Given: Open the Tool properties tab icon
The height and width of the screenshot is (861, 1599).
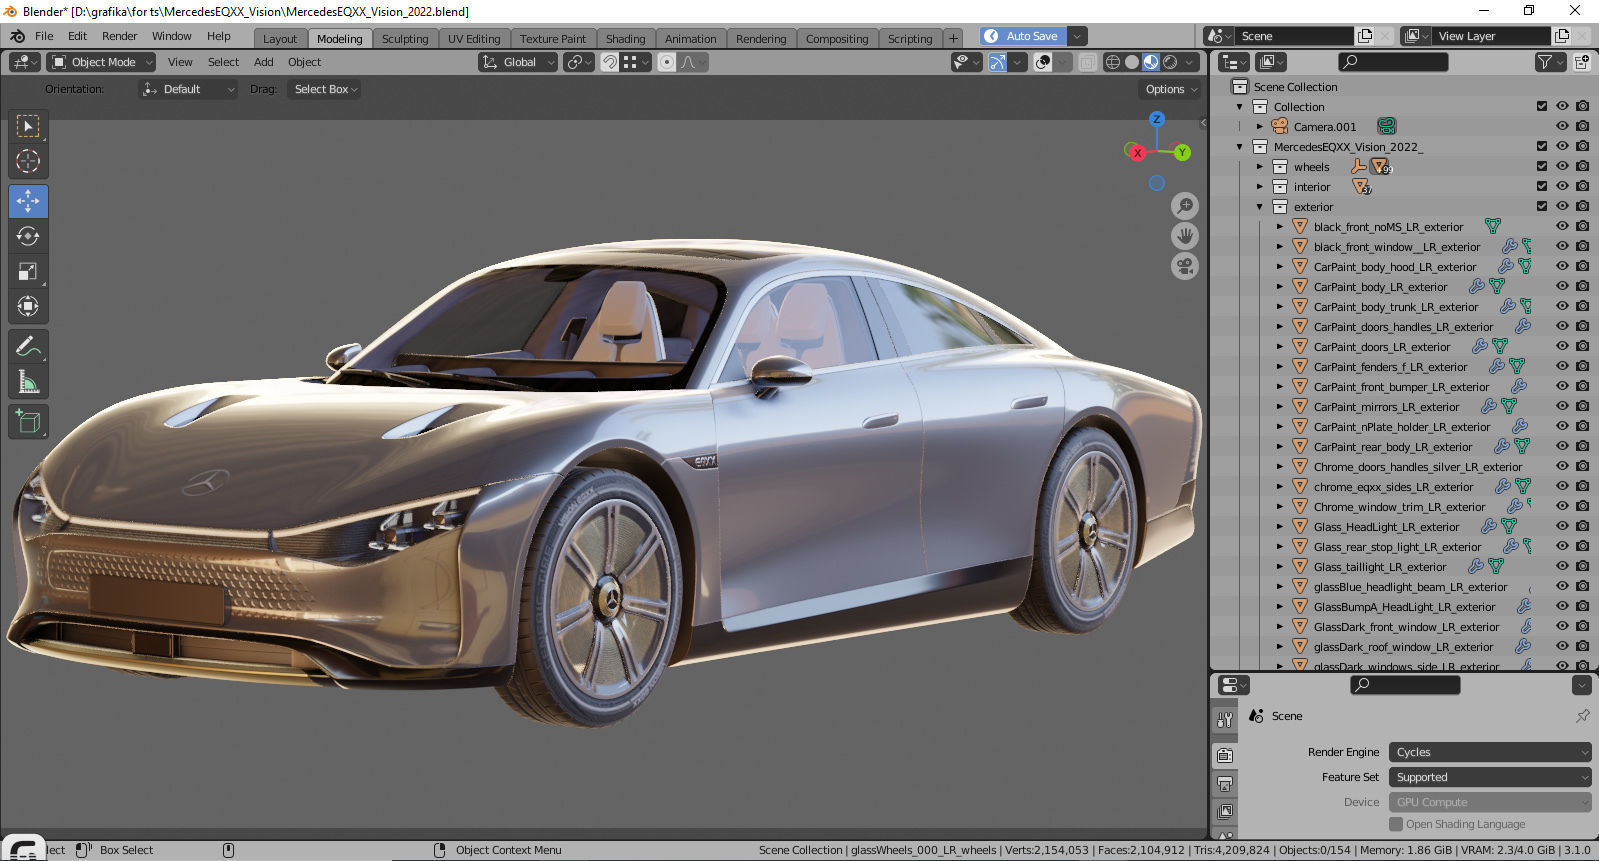Looking at the screenshot, I should [1225, 720].
